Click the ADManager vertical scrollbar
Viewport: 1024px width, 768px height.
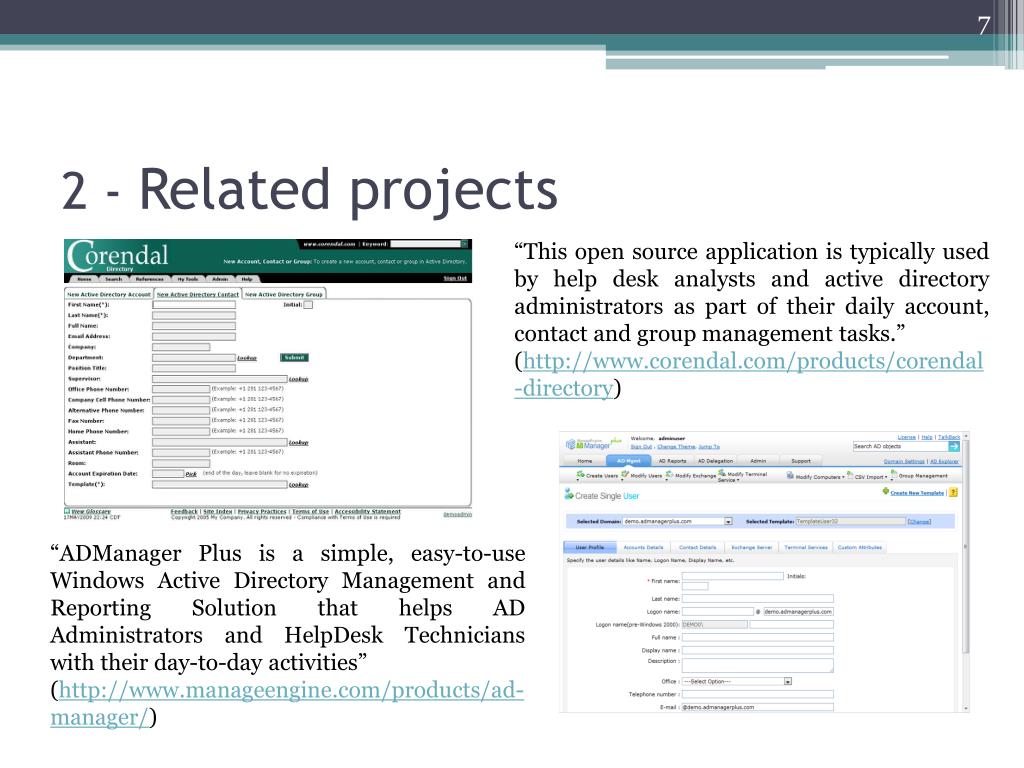pos(966,571)
